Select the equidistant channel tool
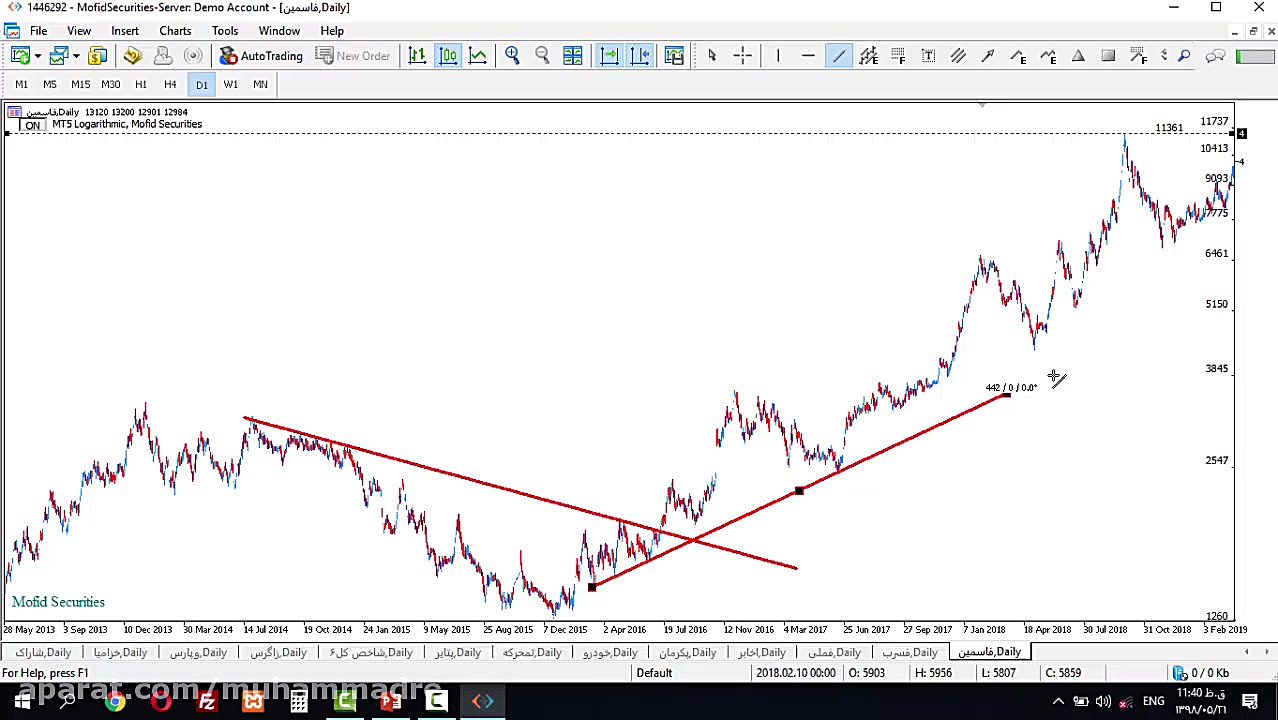Image resolution: width=1278 pixels, height=720 pixels. point(958,56)
